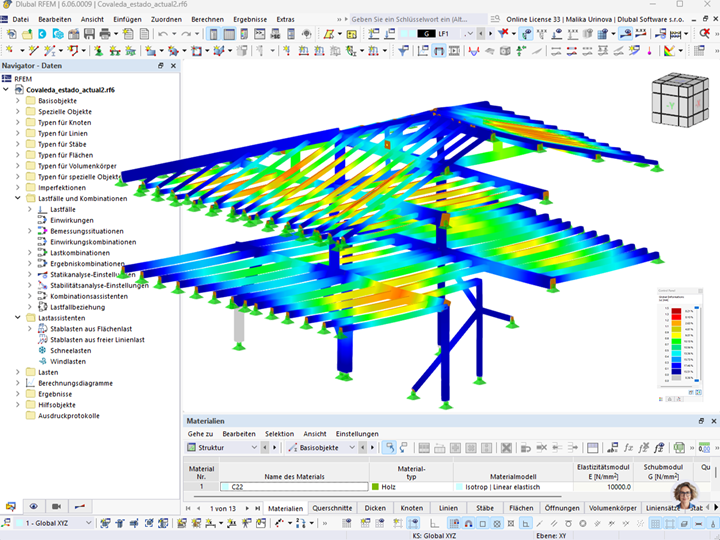This screenshot has width=720, height=540.
Task: Click the new surface tool icon
Action: [150, 51]
